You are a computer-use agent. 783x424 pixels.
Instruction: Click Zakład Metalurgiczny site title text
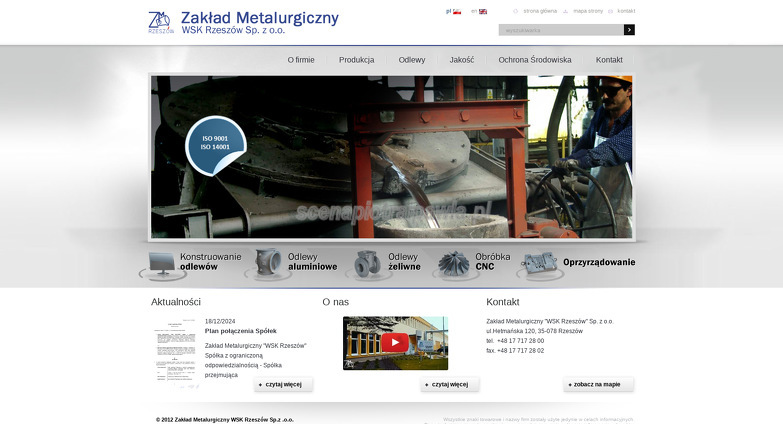[260, 18]
